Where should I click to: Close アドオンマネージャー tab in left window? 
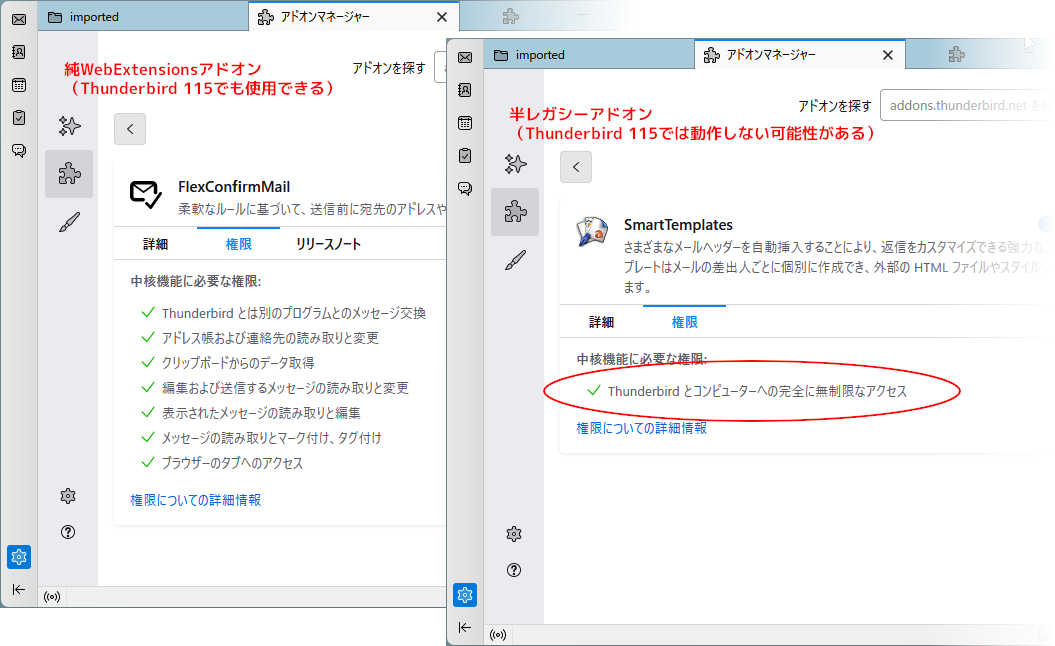442,17
